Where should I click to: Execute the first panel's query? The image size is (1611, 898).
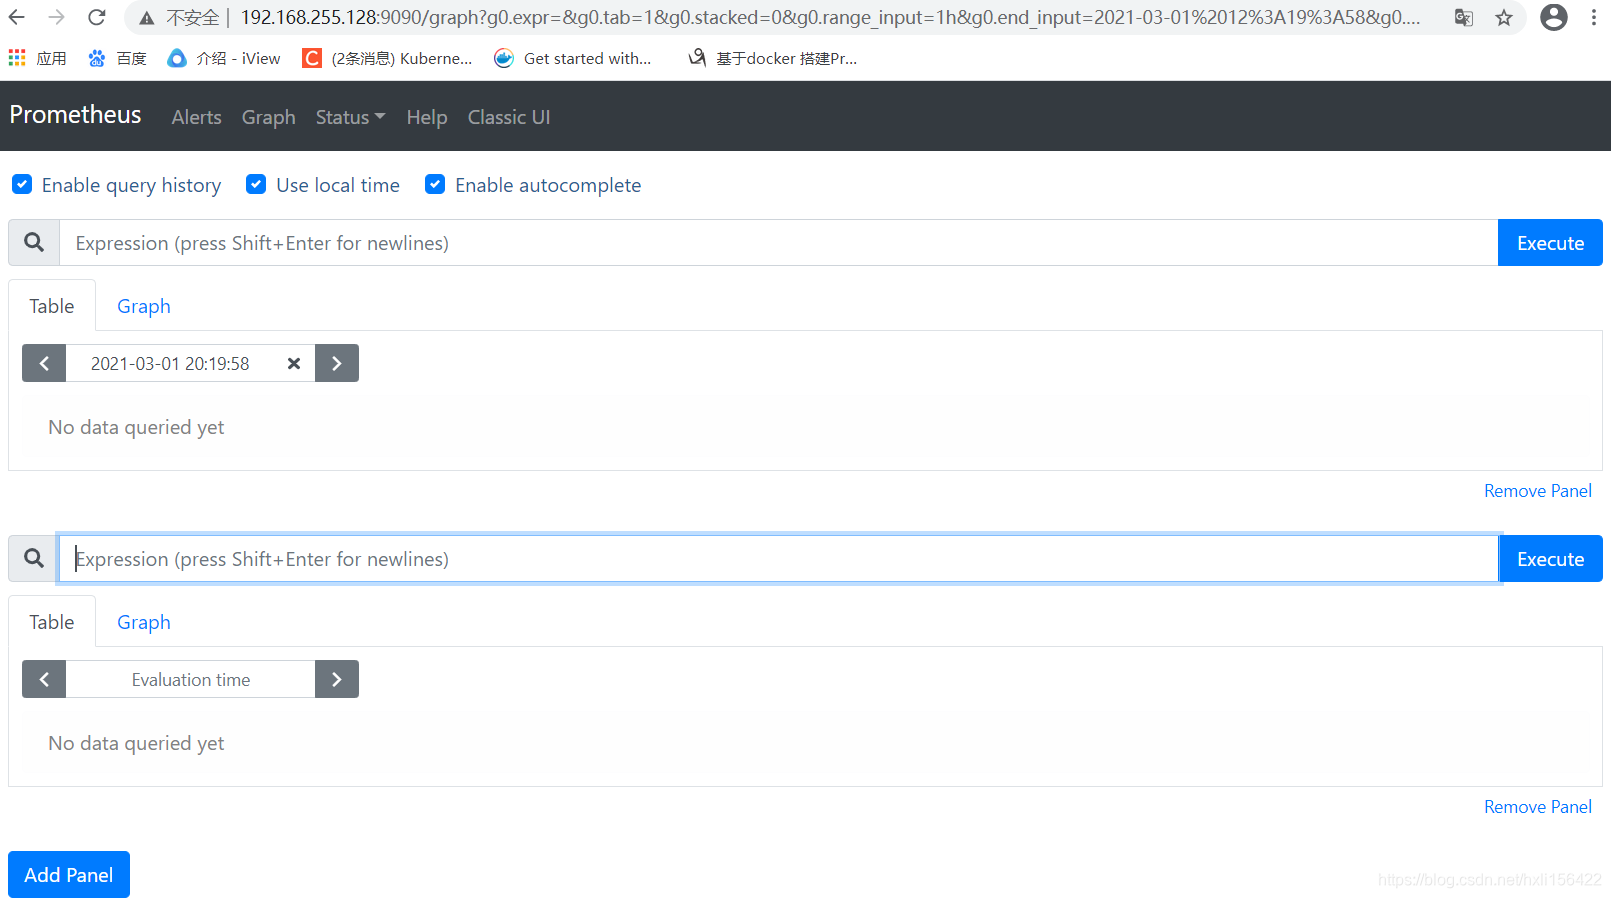coord(1550,242)
